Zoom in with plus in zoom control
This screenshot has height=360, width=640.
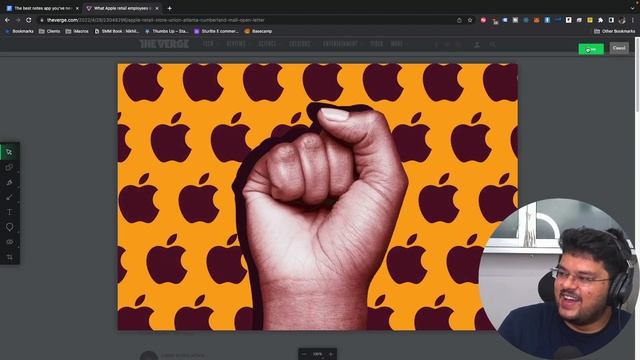331,354
